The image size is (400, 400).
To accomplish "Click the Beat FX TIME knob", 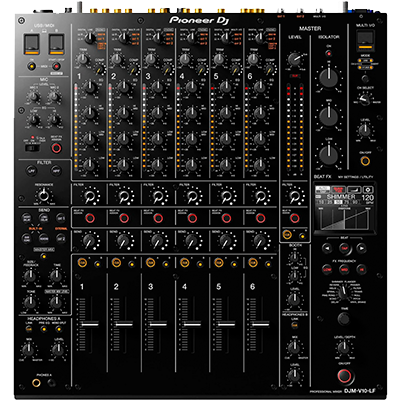I will pos(344,319).
